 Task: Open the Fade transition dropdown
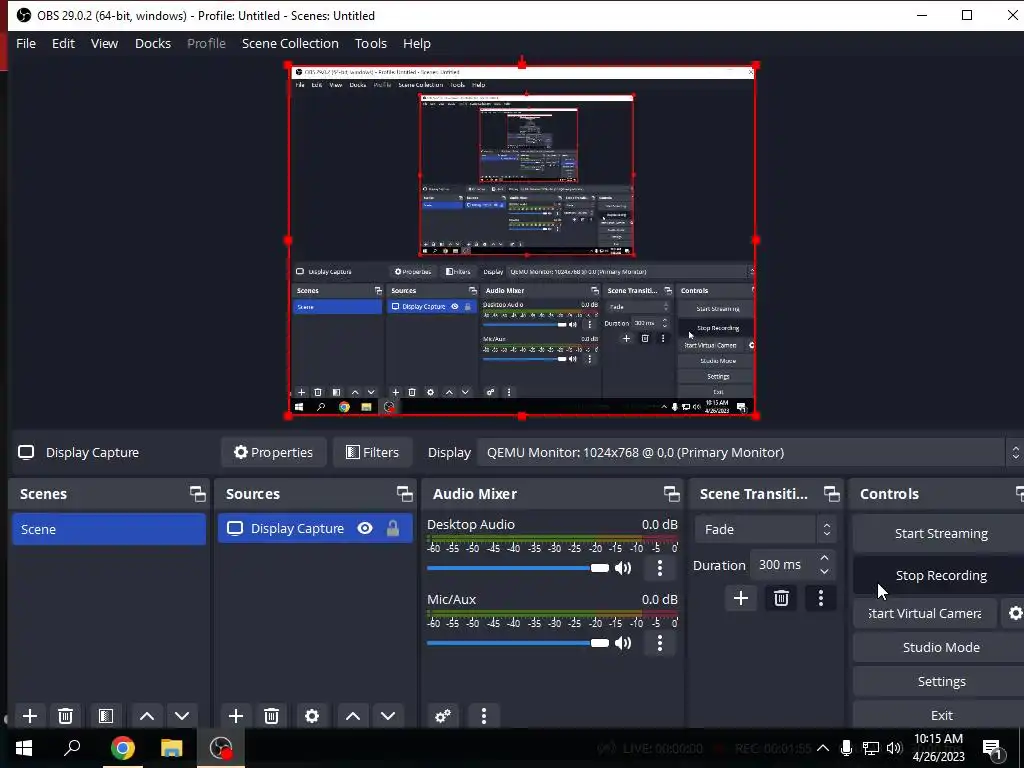(765, 530)
